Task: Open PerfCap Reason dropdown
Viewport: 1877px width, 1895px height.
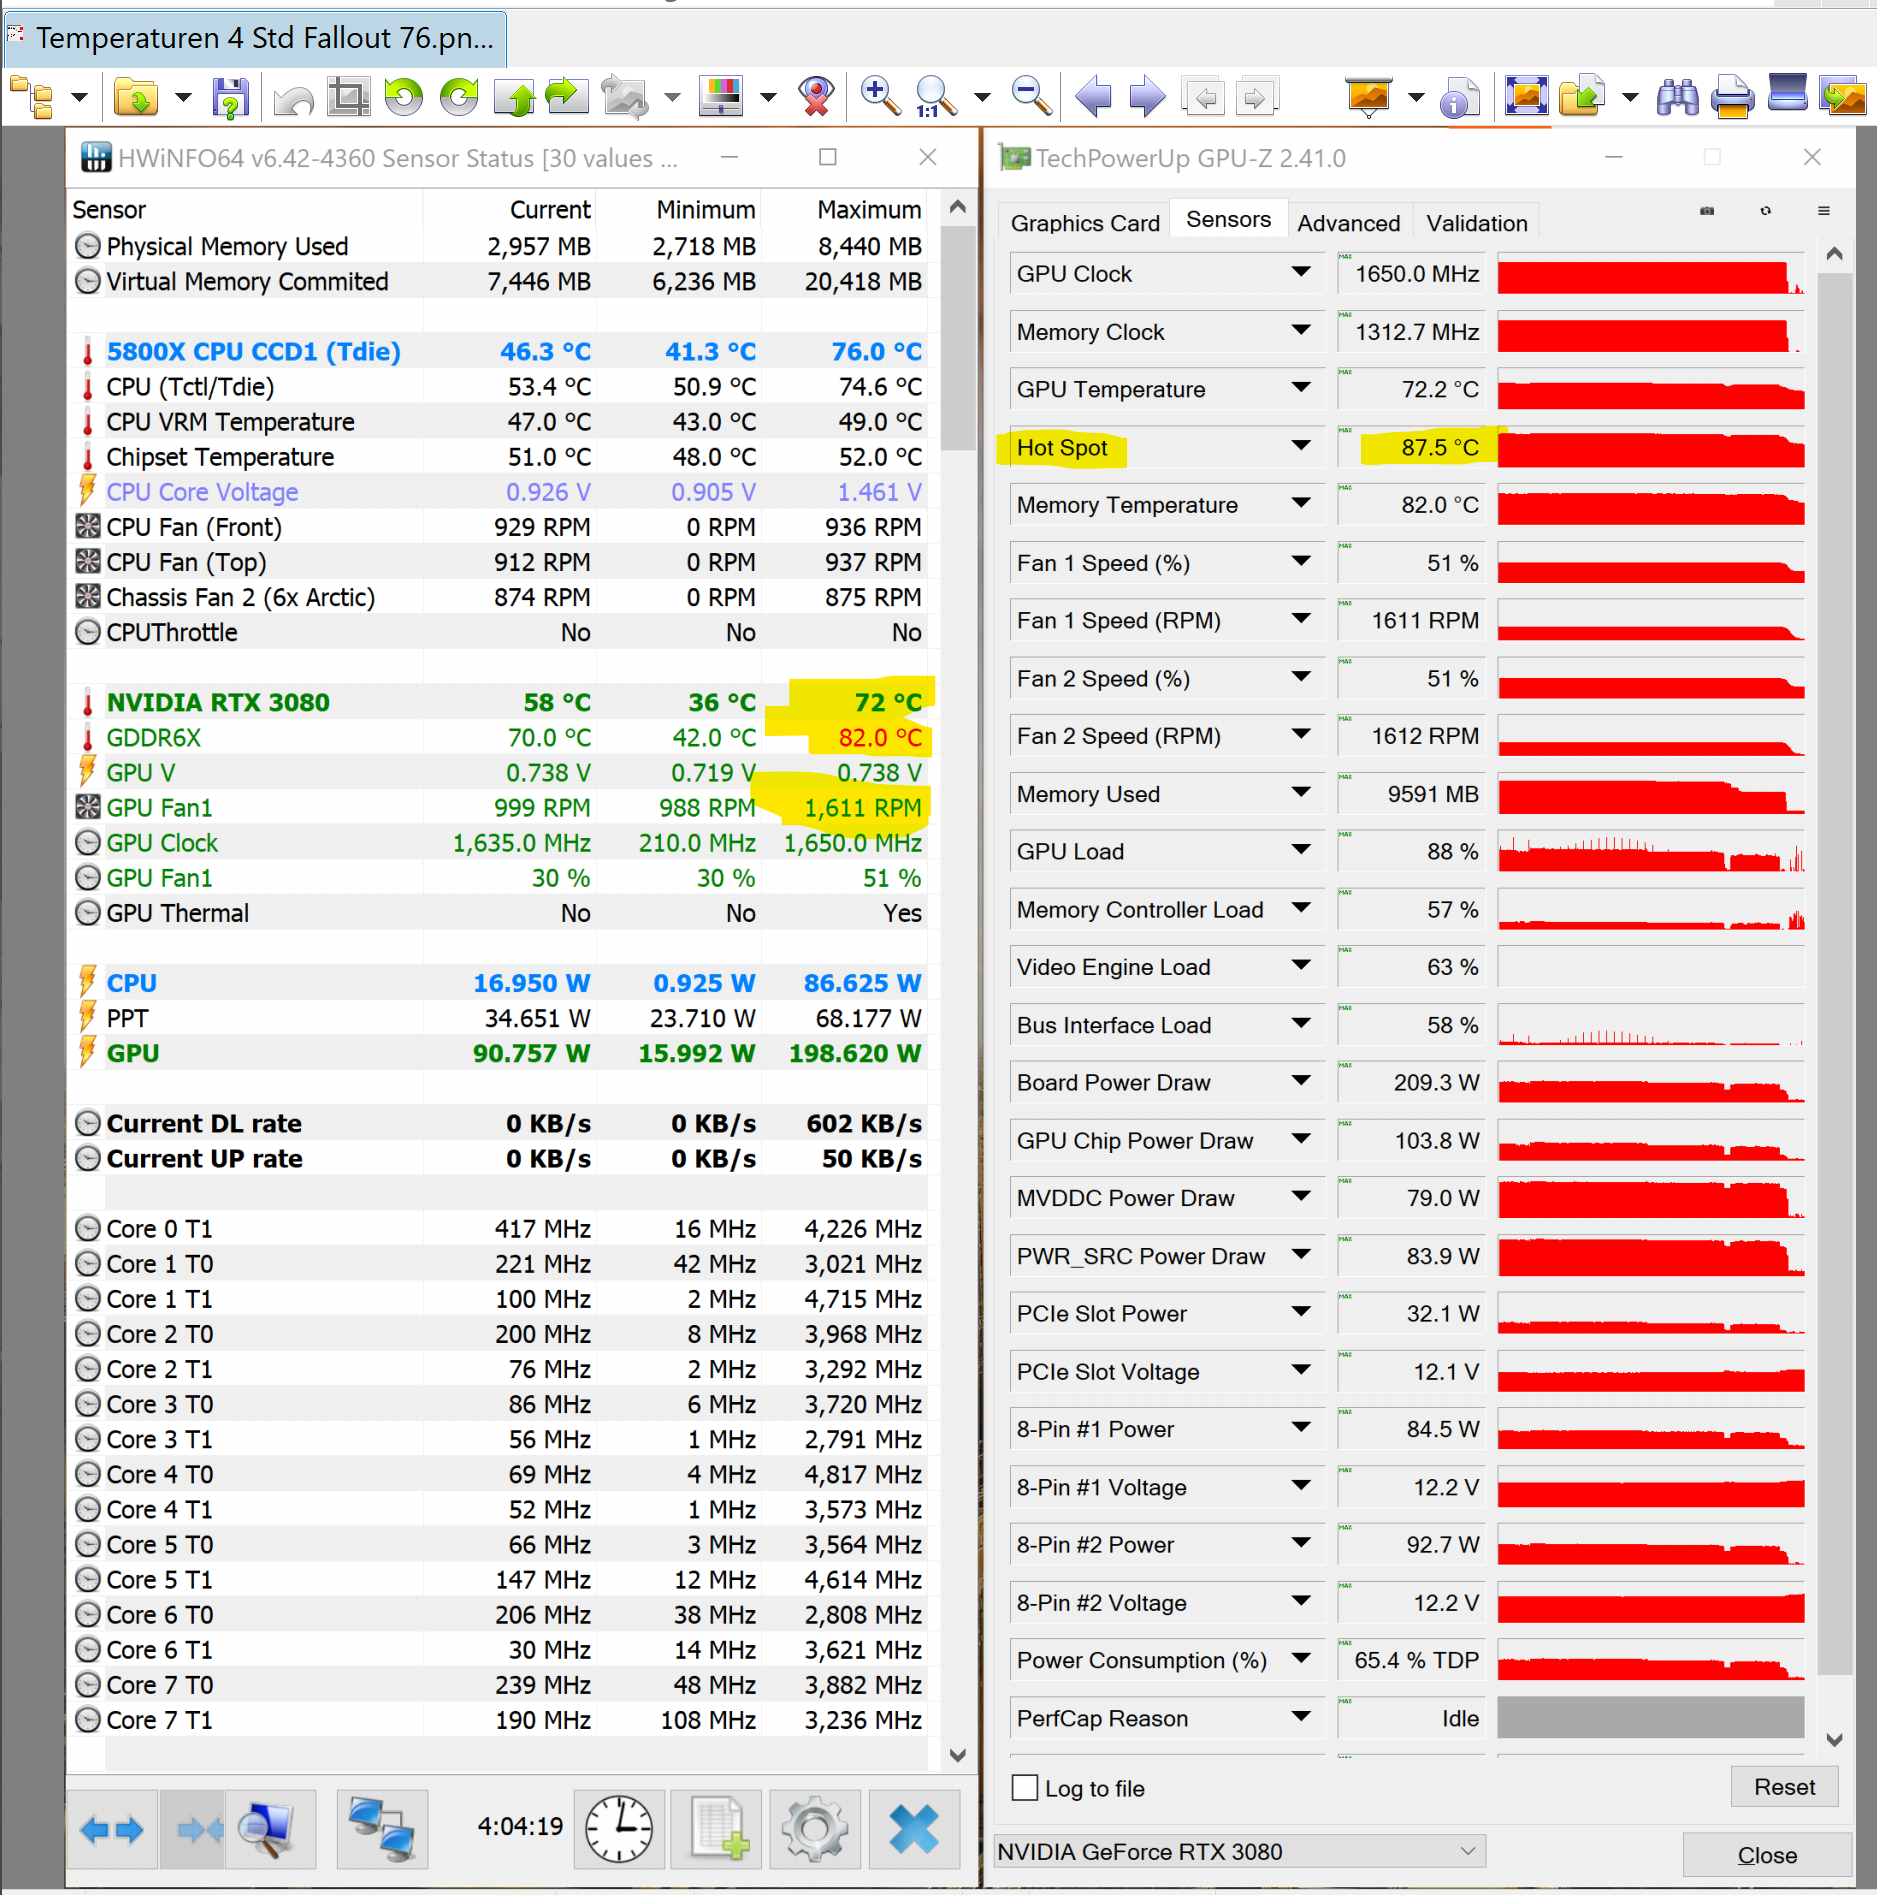Action: [1301, 1718]
